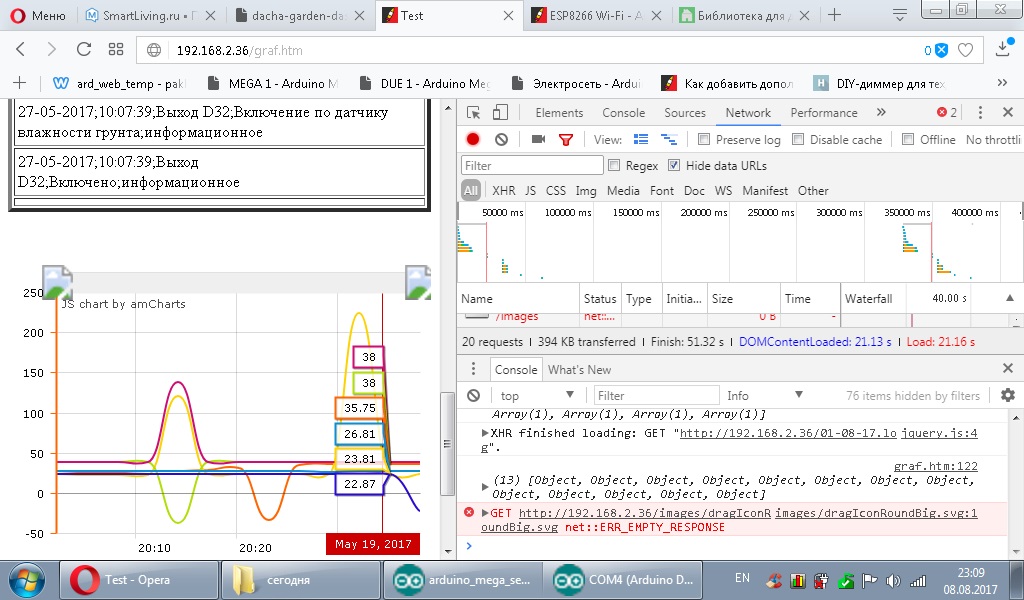1024x600 pixels.
Task: Open console settings gear
Action: pyautogui.click(x=1007, y=396)
